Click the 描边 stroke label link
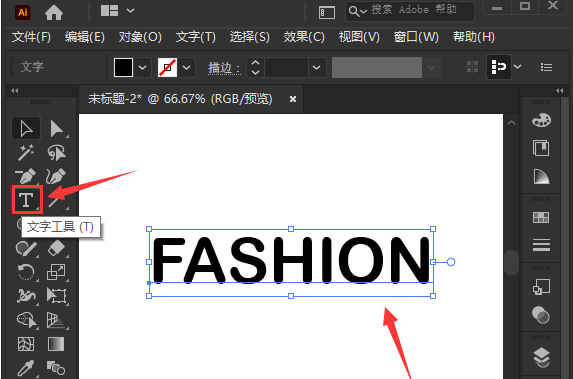The height and width of the screenshot is (379, 573). click(224, 68)
